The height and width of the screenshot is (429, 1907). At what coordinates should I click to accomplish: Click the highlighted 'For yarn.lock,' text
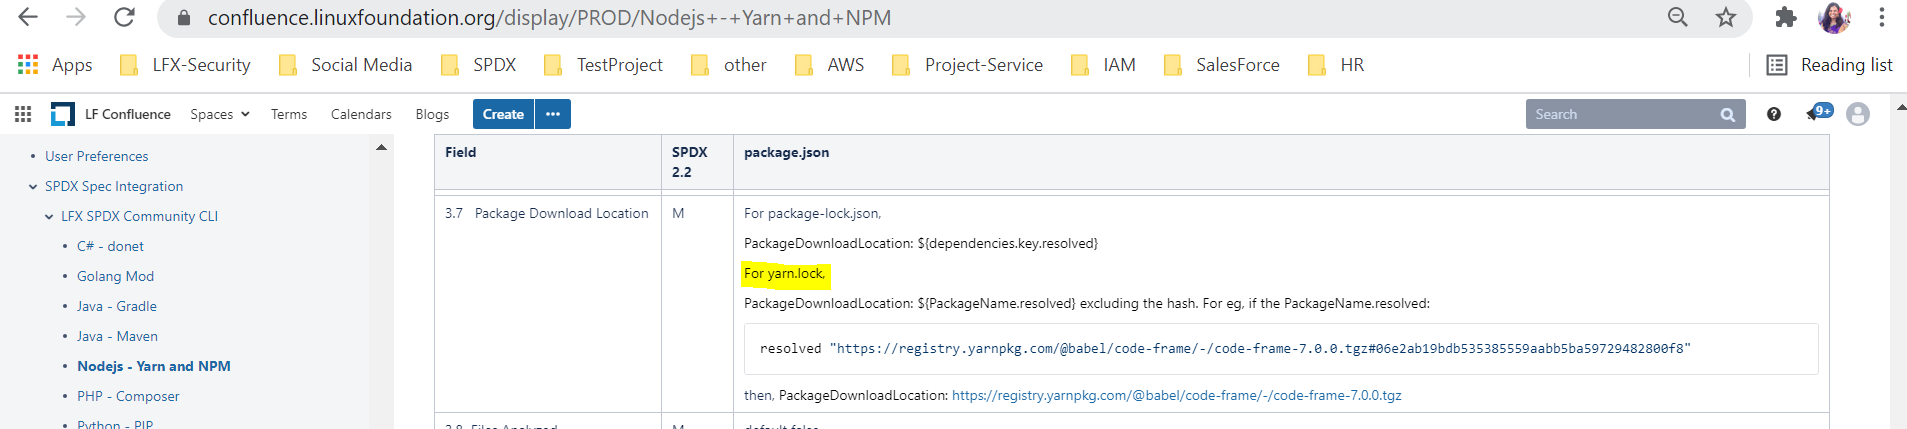coord(785,273)
